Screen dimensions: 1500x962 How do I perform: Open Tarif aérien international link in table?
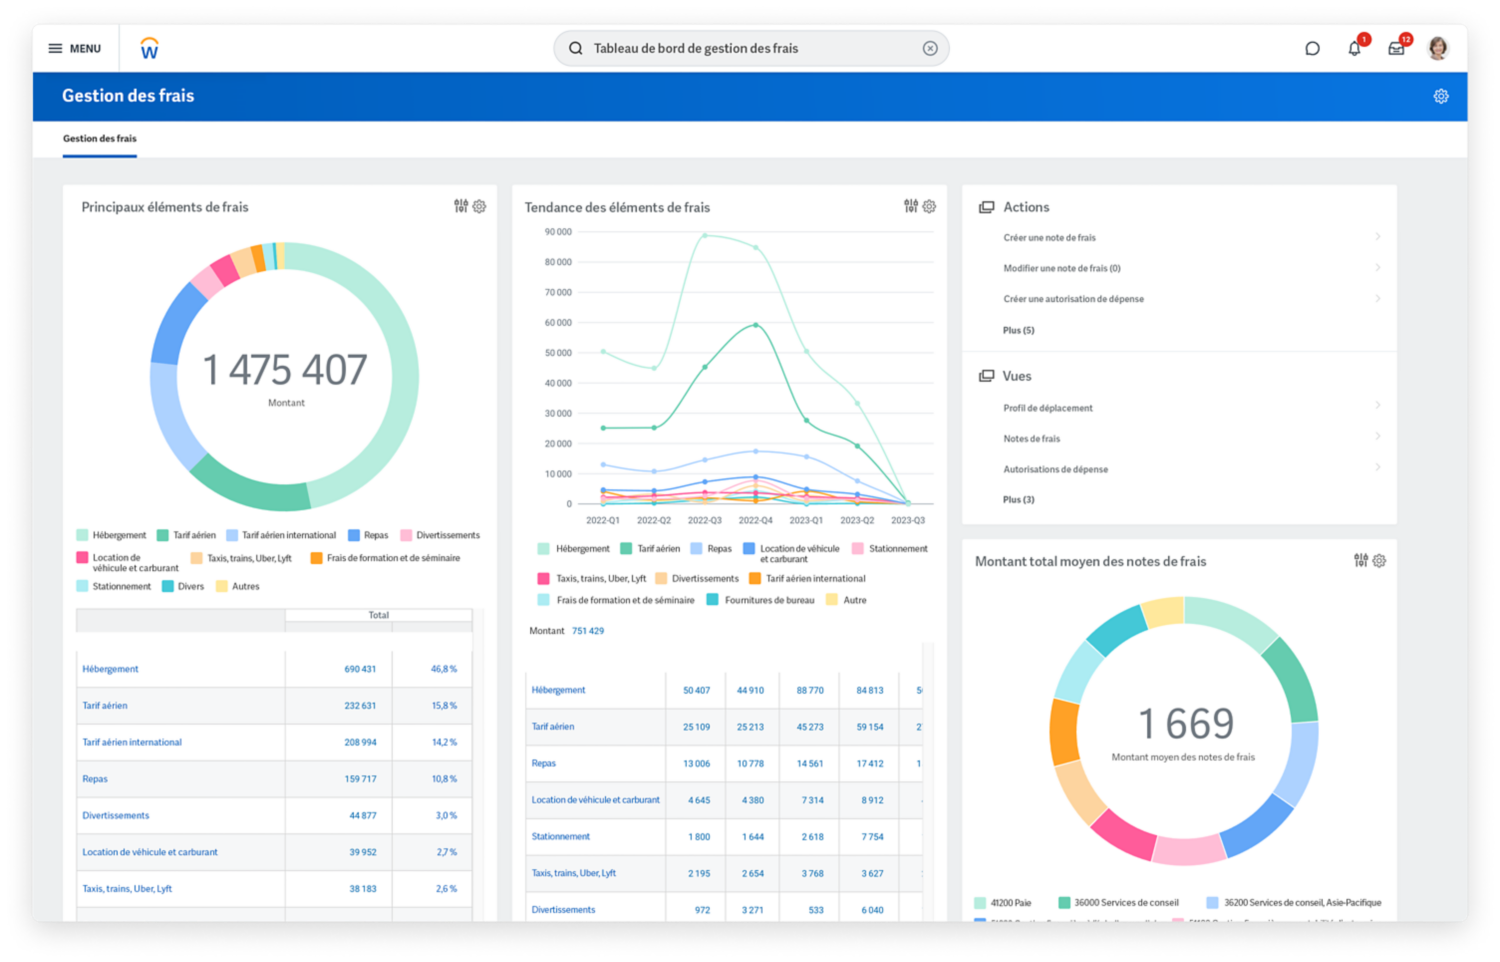click(x=132, y=742)
